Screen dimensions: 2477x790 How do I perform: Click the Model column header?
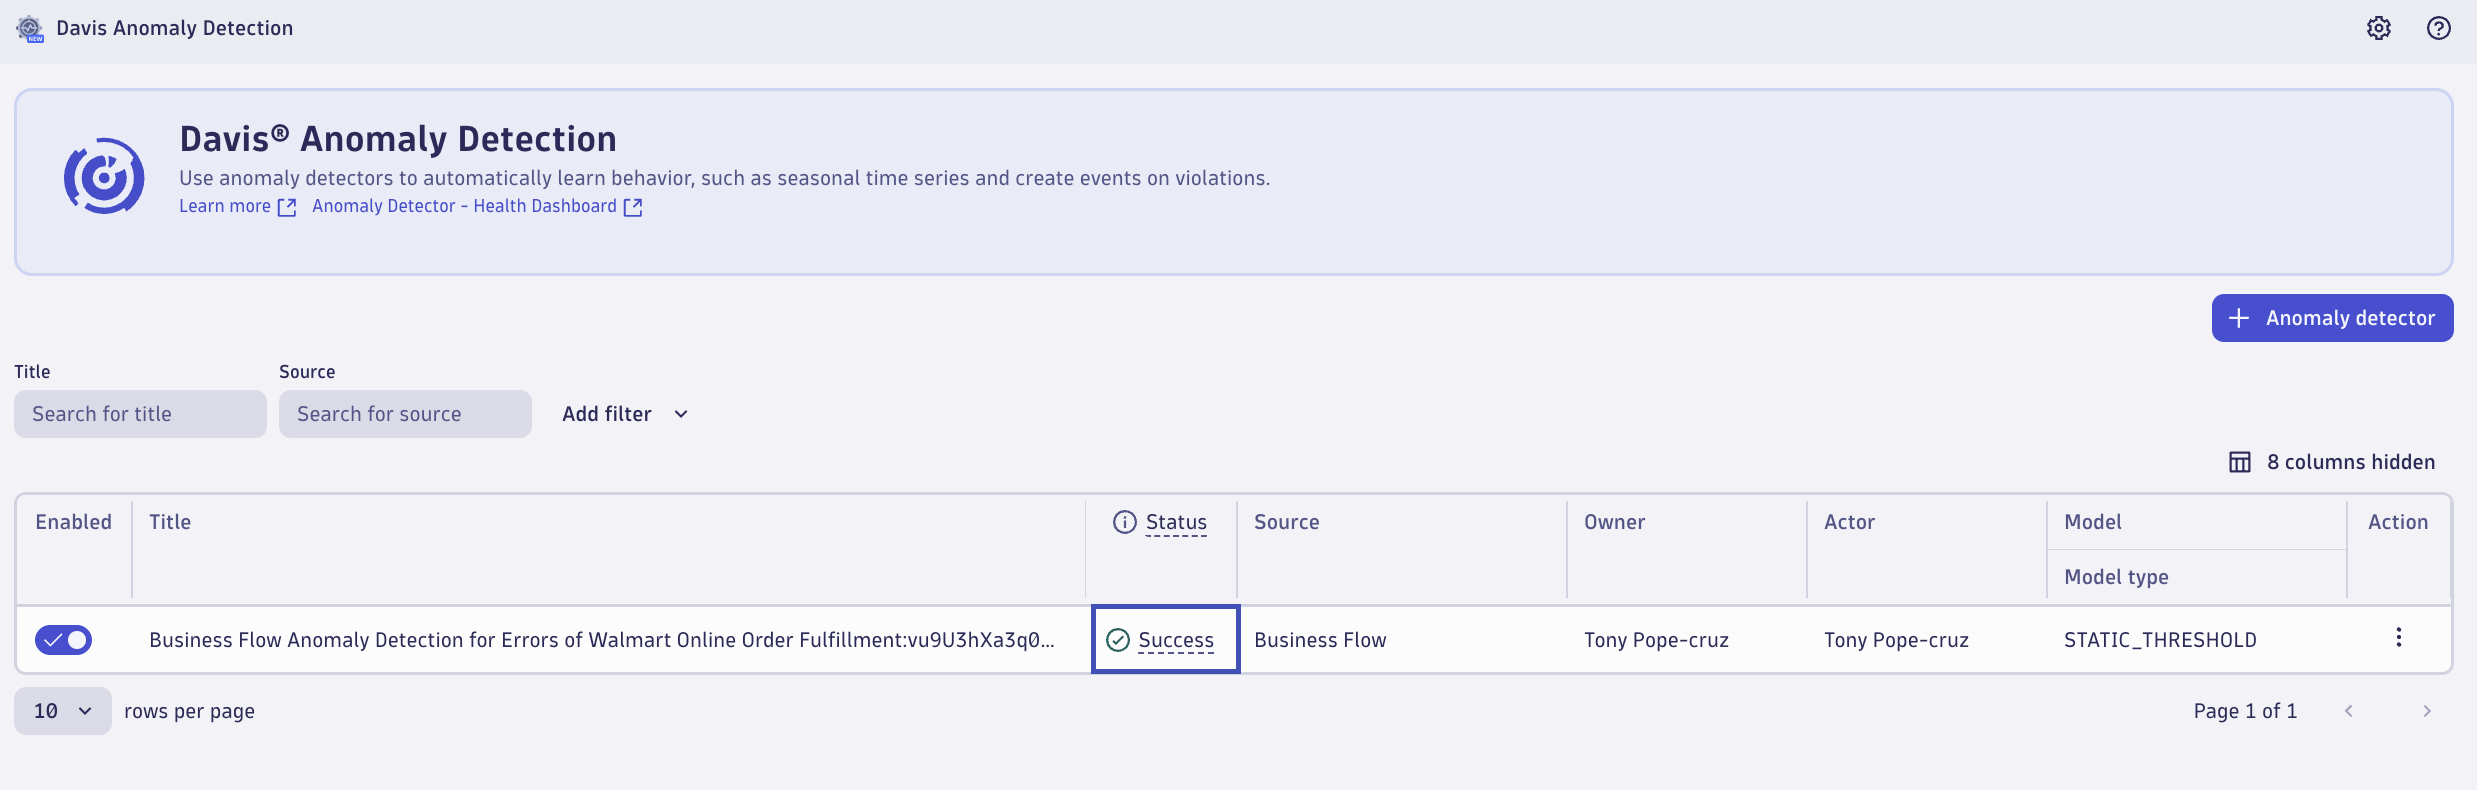tap(2093, 522)
